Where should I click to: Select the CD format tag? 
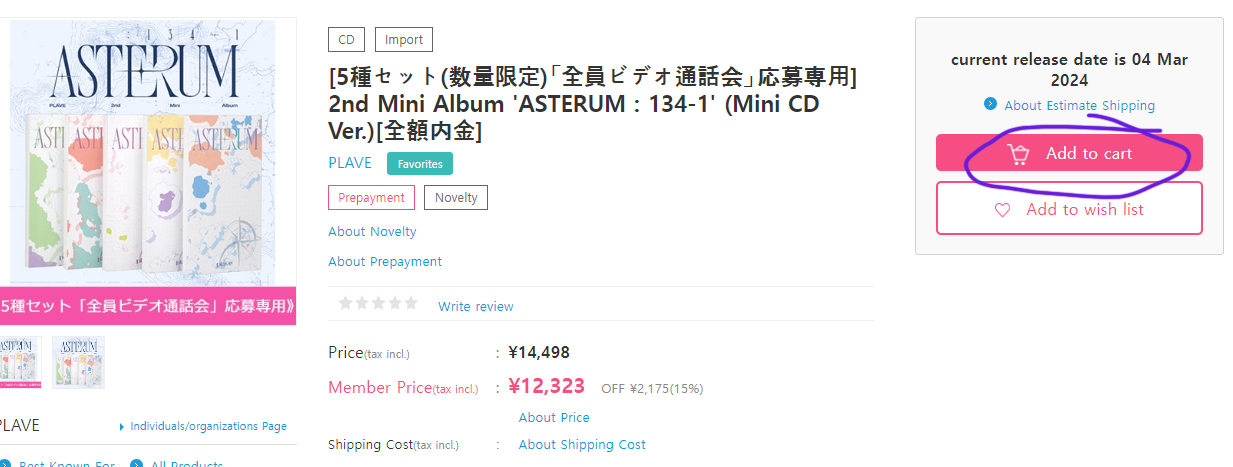click(x=346, y=40)
